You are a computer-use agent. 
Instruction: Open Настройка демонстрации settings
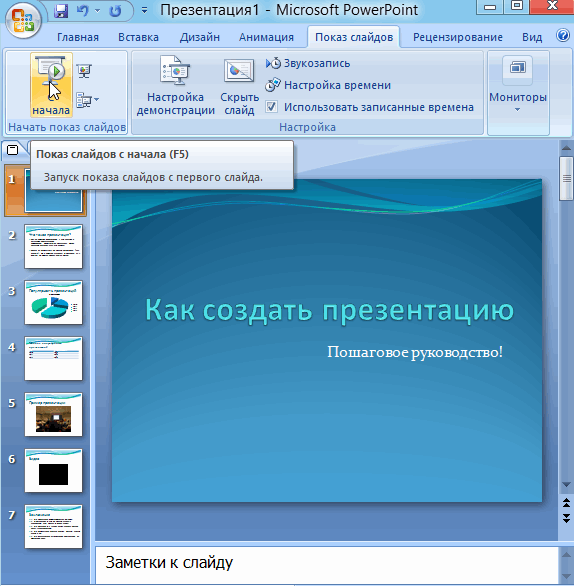tap(175, 86)
